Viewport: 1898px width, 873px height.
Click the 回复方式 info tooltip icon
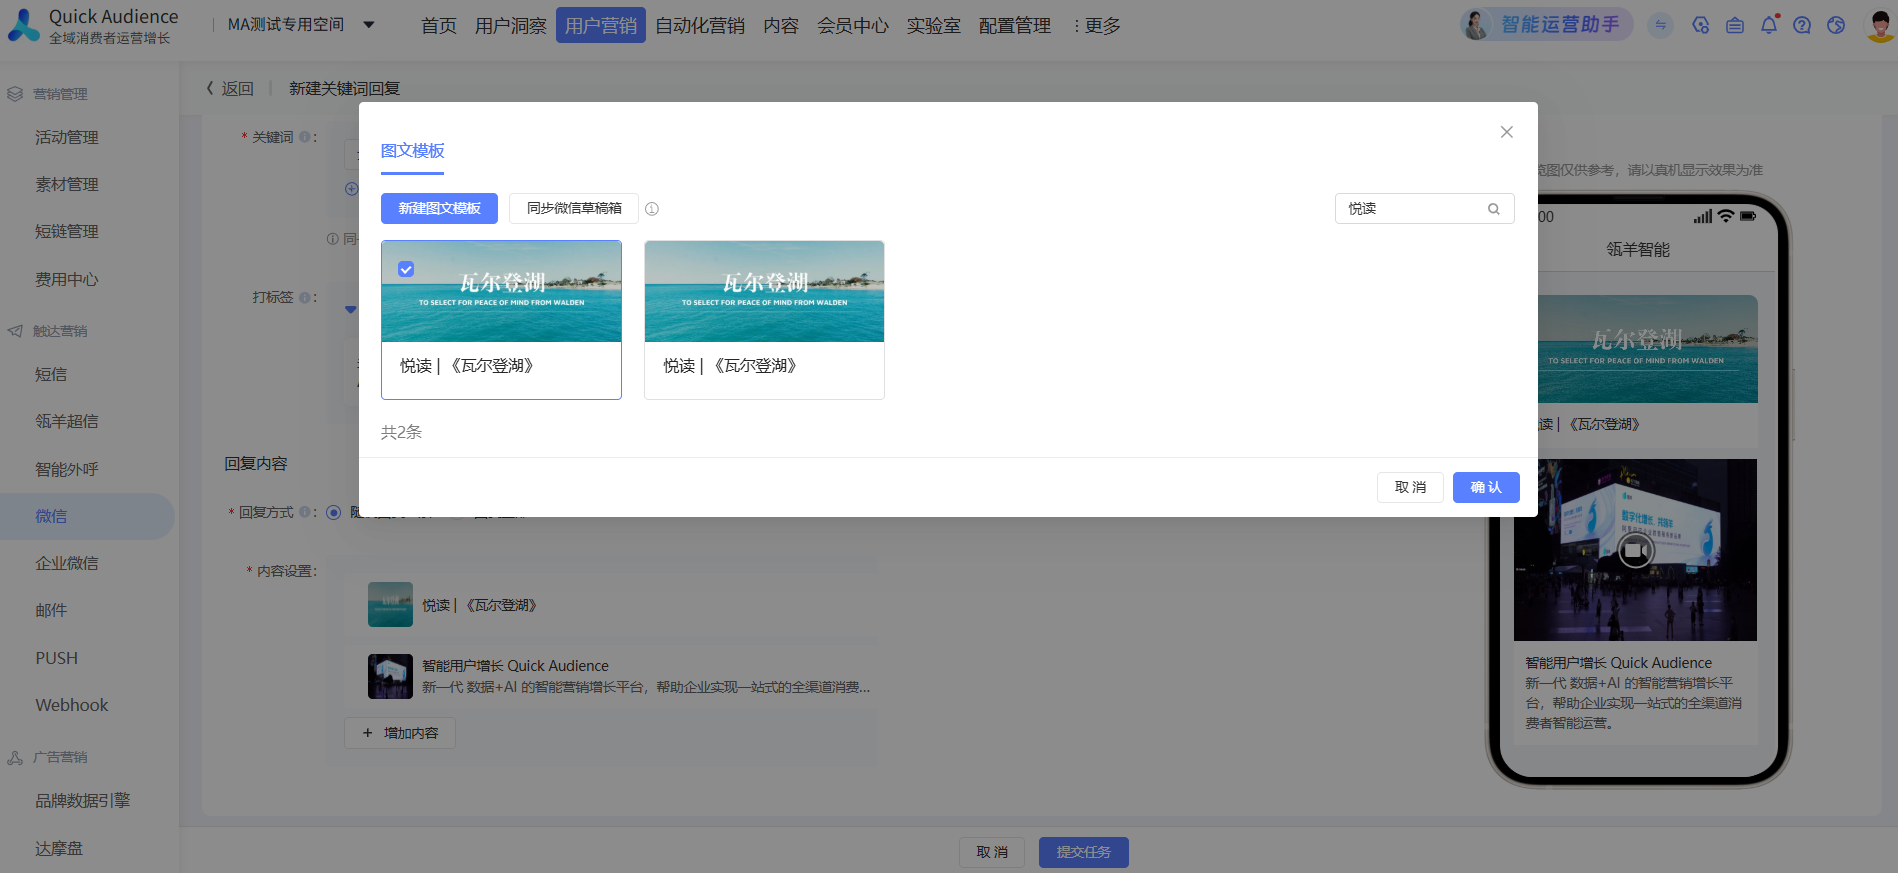click(x=305, y=512)
